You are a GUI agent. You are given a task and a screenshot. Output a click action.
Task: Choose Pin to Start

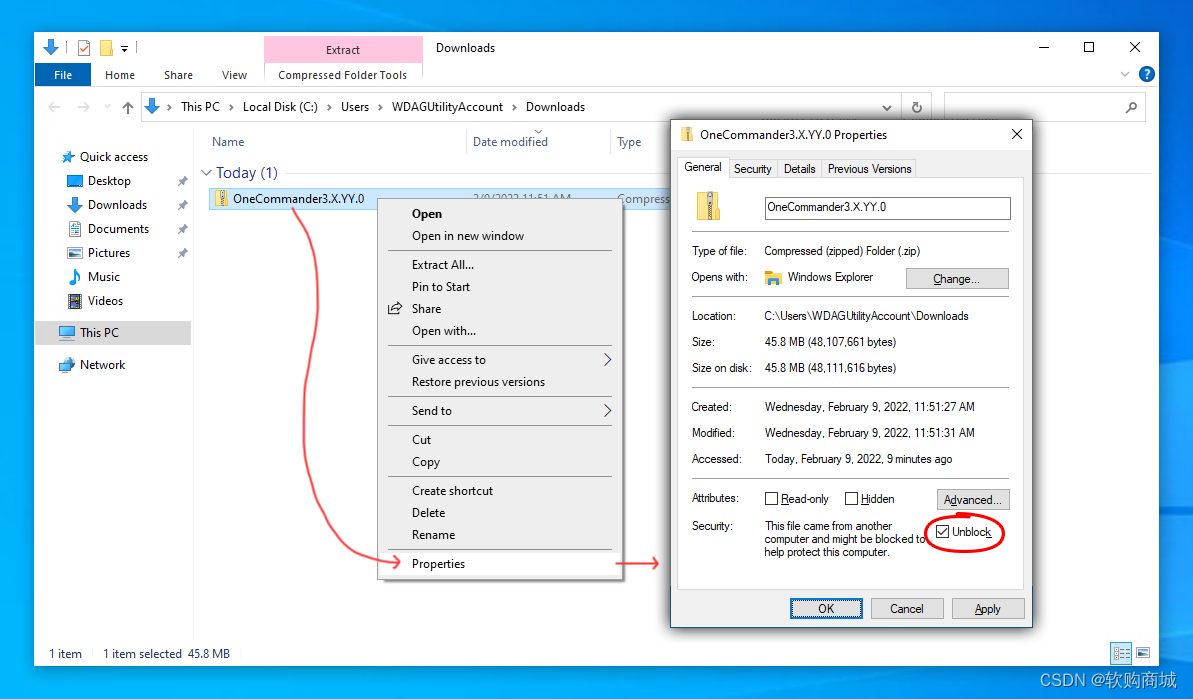(x=441, y=287)
